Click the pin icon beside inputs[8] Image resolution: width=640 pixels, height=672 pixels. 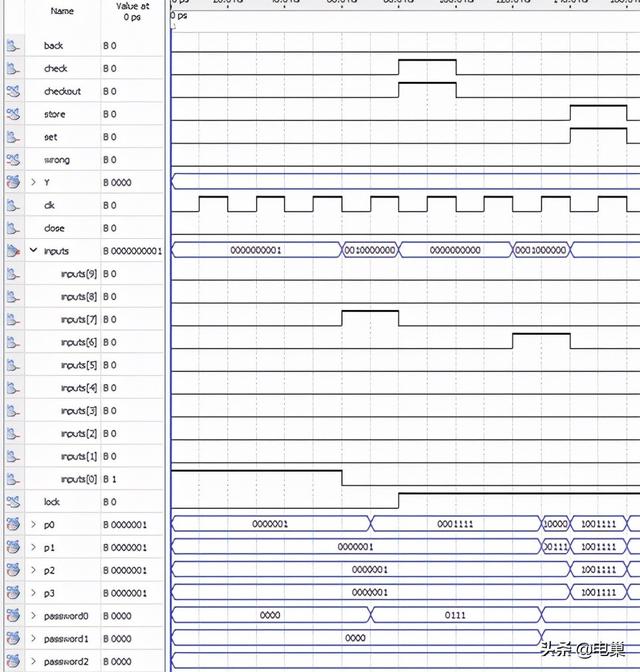click(13, 296)
